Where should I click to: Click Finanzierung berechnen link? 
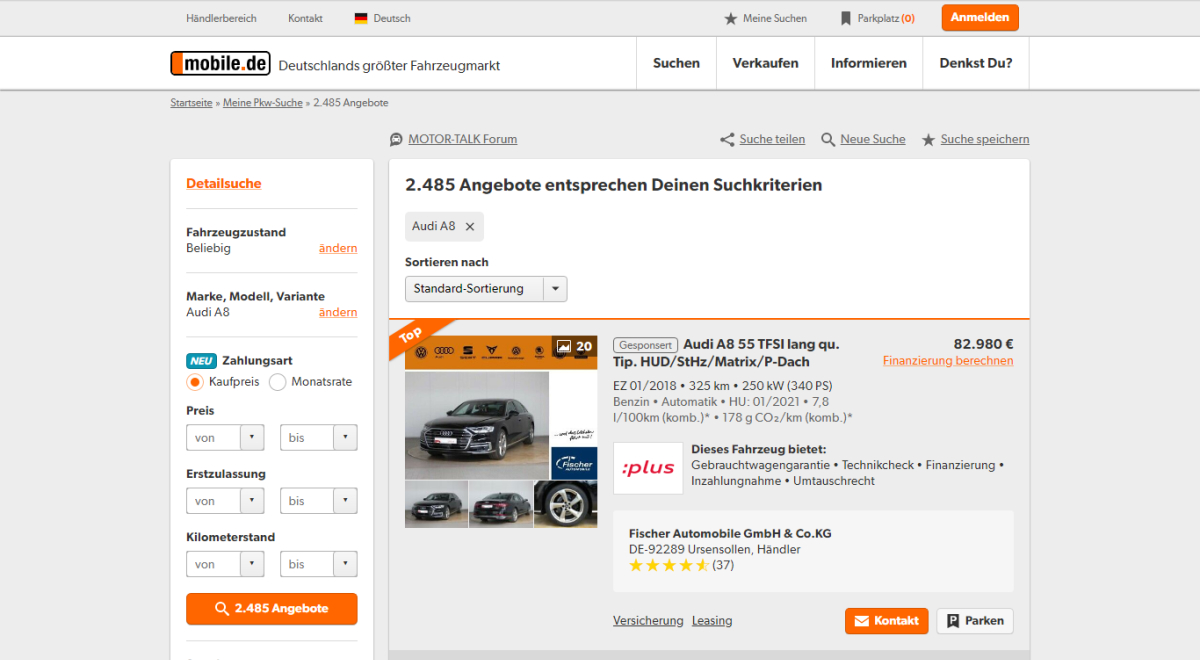pyautogui.click(x=948, y=361)
